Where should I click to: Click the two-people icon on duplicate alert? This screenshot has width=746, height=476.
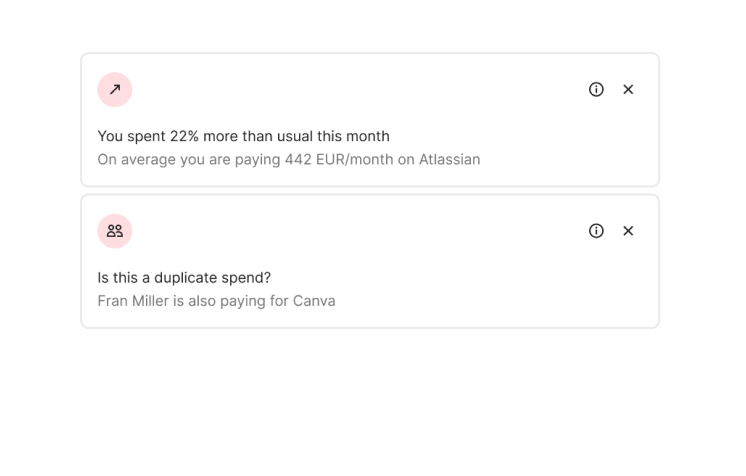pyautogui.click(x=115, y=231)
